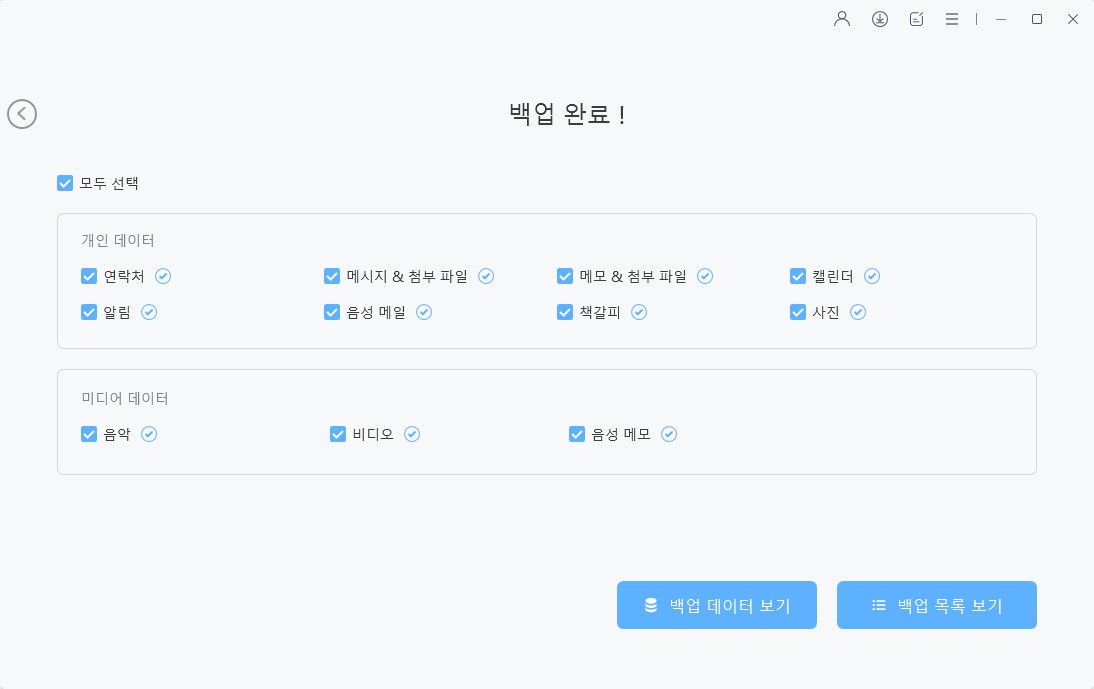Click status check icon beside 비디오
This screenshot has width=1094, height=689.
412,434
